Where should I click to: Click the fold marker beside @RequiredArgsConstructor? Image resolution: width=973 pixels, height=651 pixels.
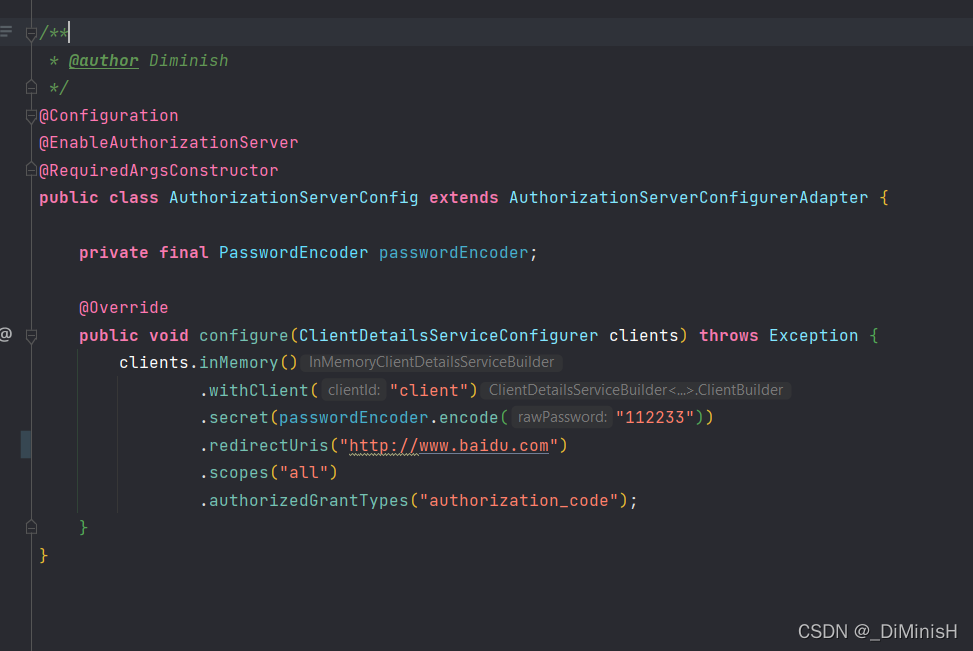tap(30, 170)
